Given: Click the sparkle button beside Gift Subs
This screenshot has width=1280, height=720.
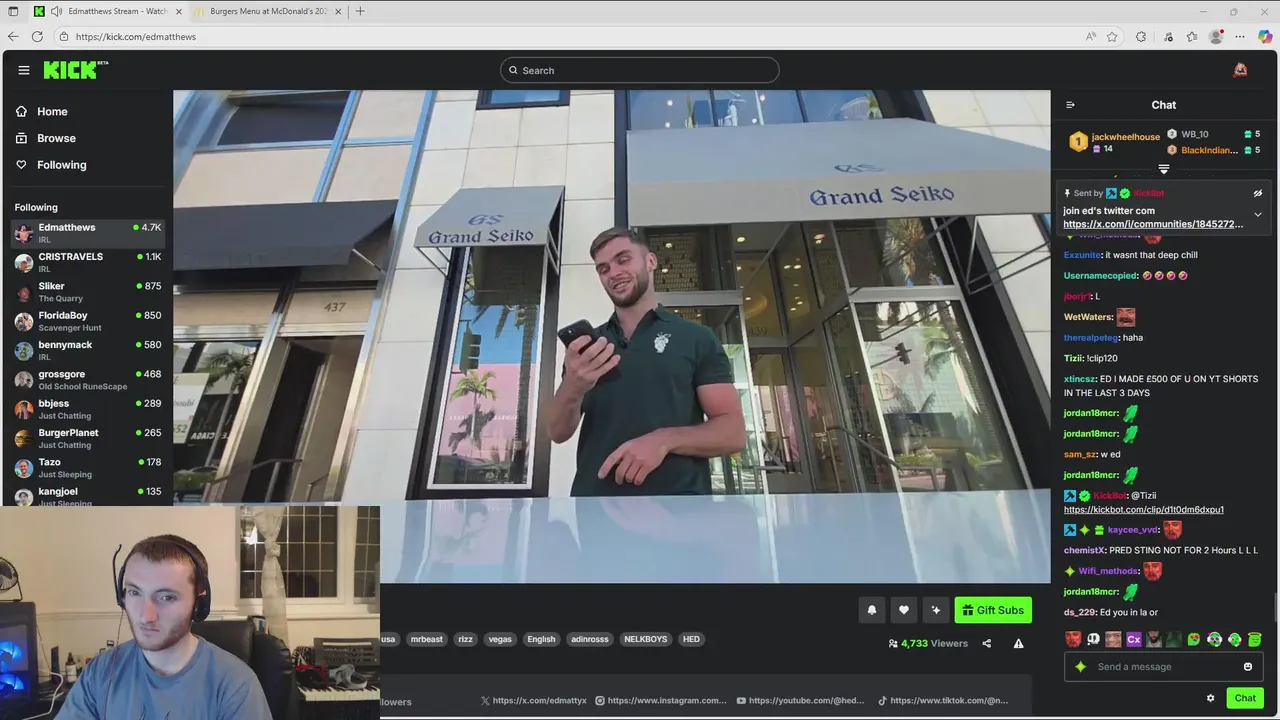Looking at the screenshot, I should click(x=936, y=610).
